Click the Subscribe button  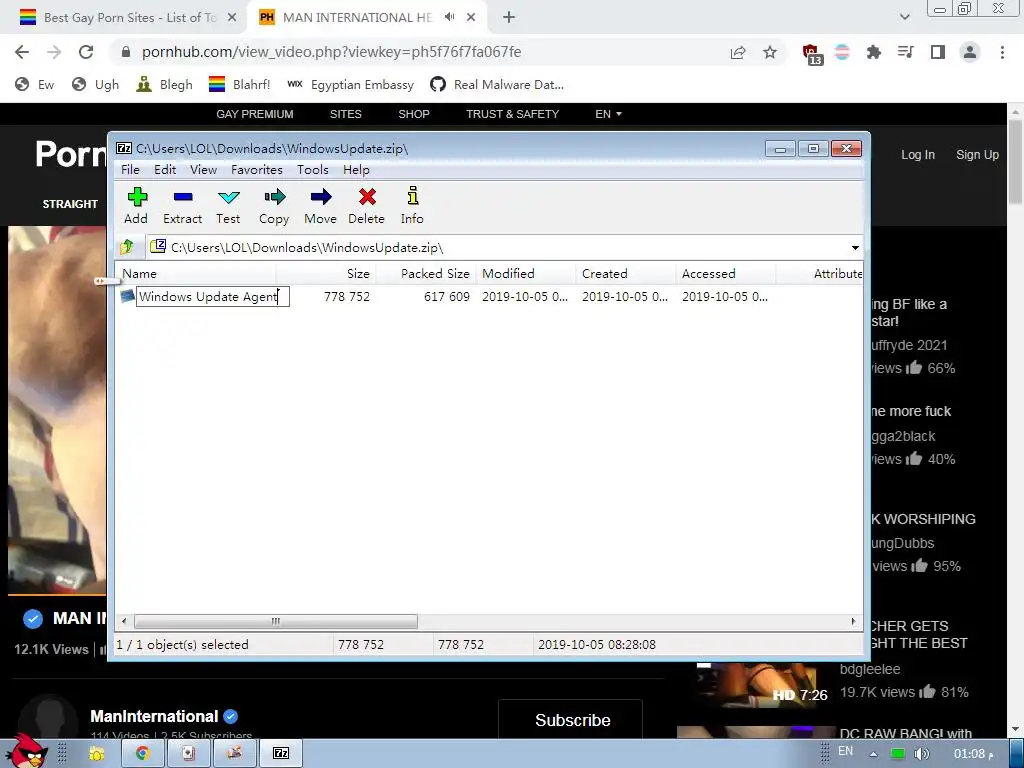point(572,720)
